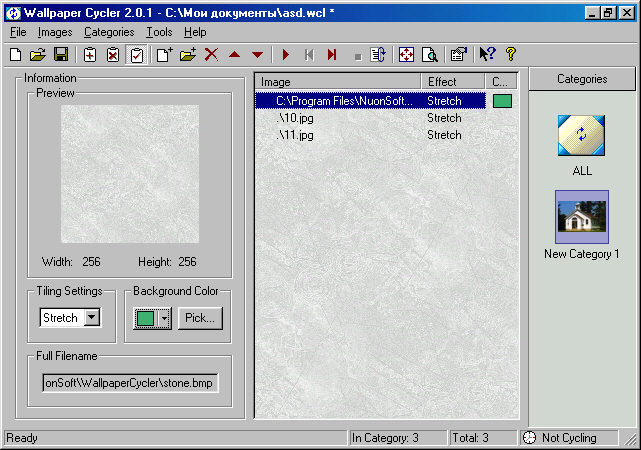Open the Categories menu
The height and width of the screenshot is (450, 641).
(109, 32)
